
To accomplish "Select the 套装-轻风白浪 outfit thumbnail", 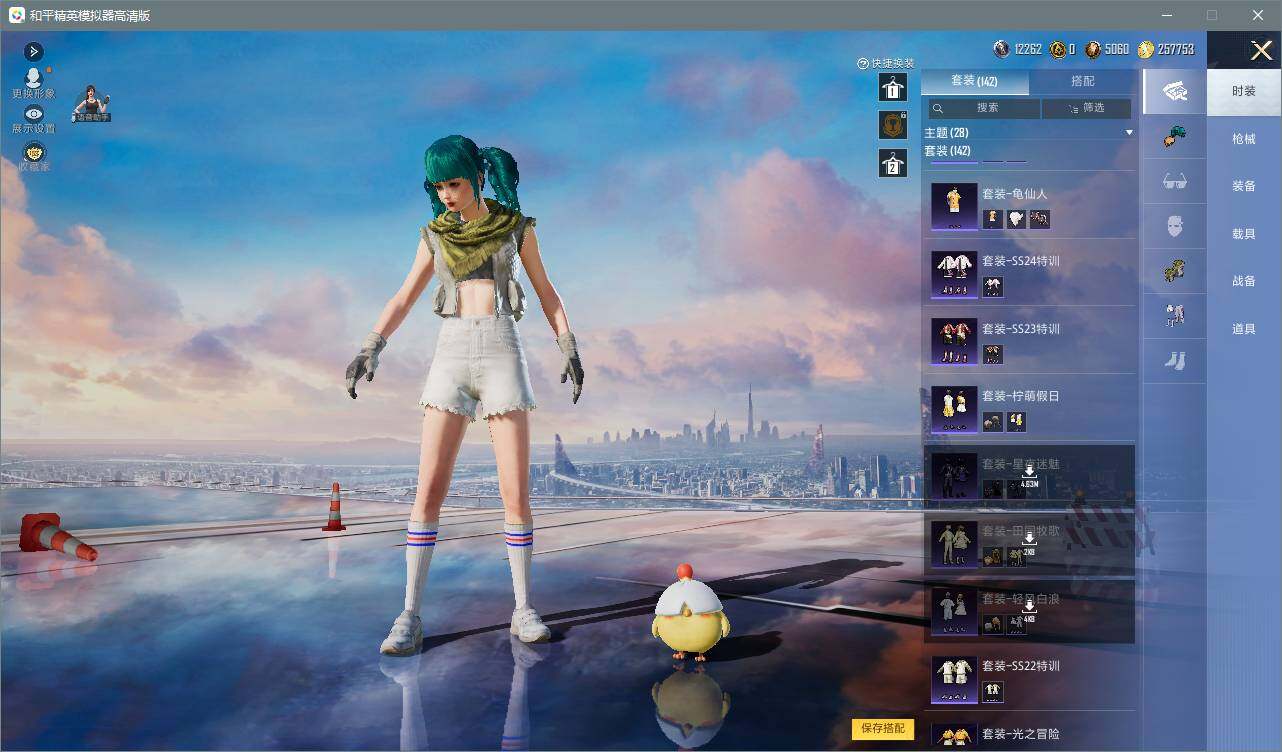I will 954,611.
